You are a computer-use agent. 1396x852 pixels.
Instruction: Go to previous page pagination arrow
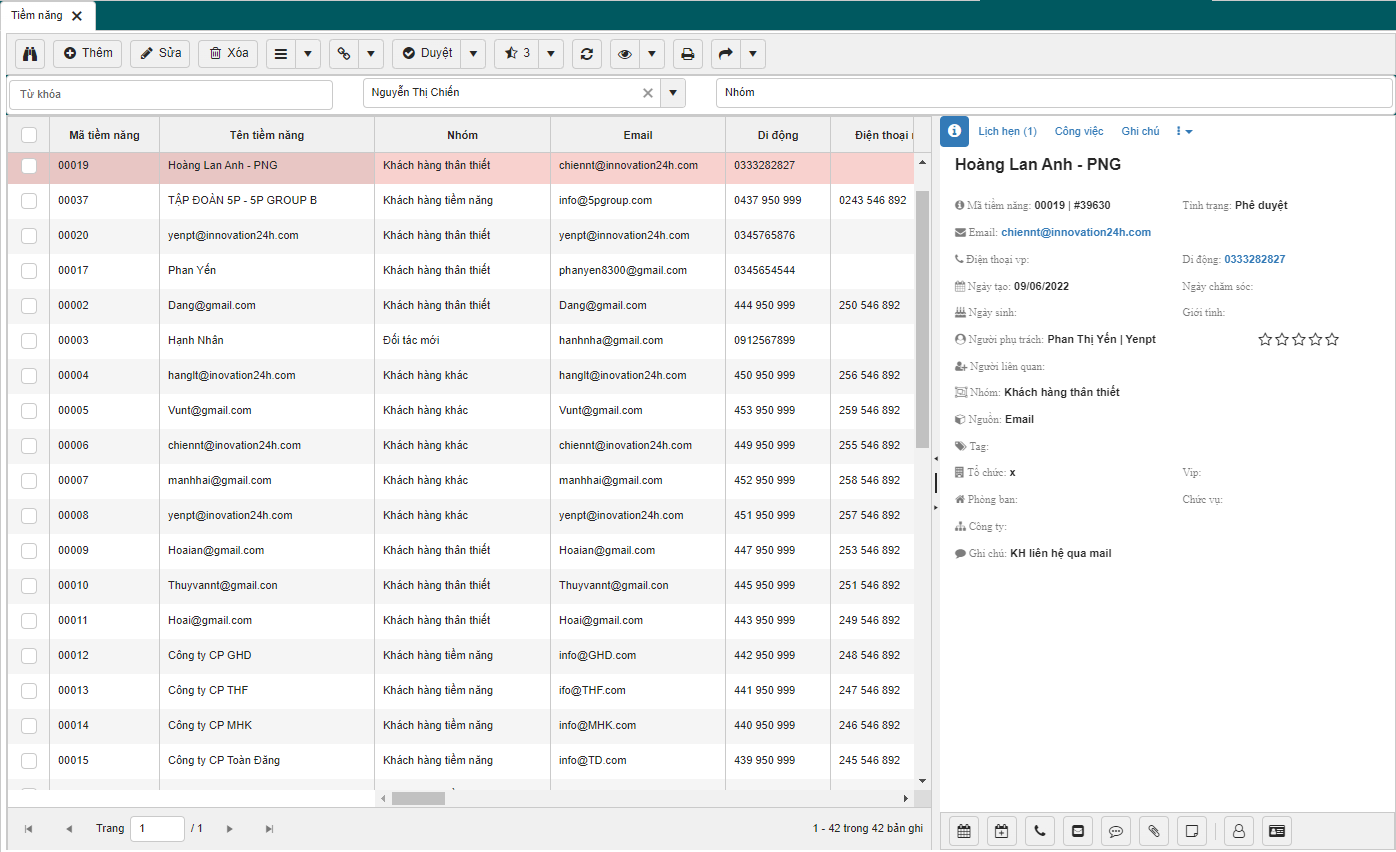coord(69,829)
